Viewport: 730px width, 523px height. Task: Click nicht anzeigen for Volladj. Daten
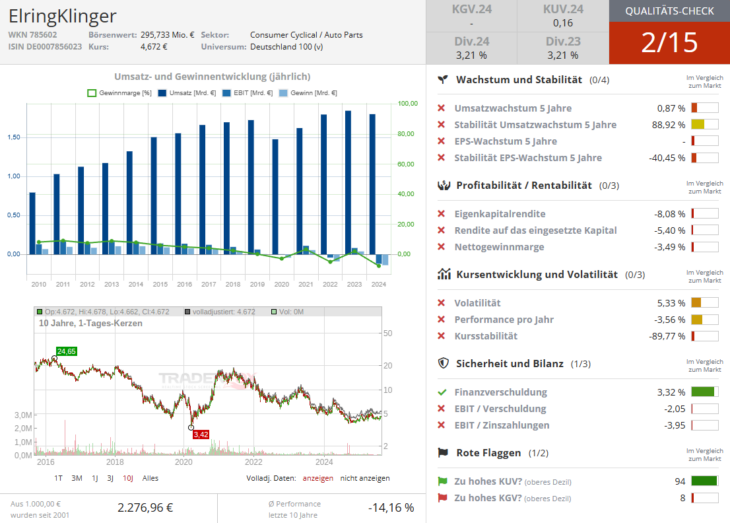(x=365, y=478)
